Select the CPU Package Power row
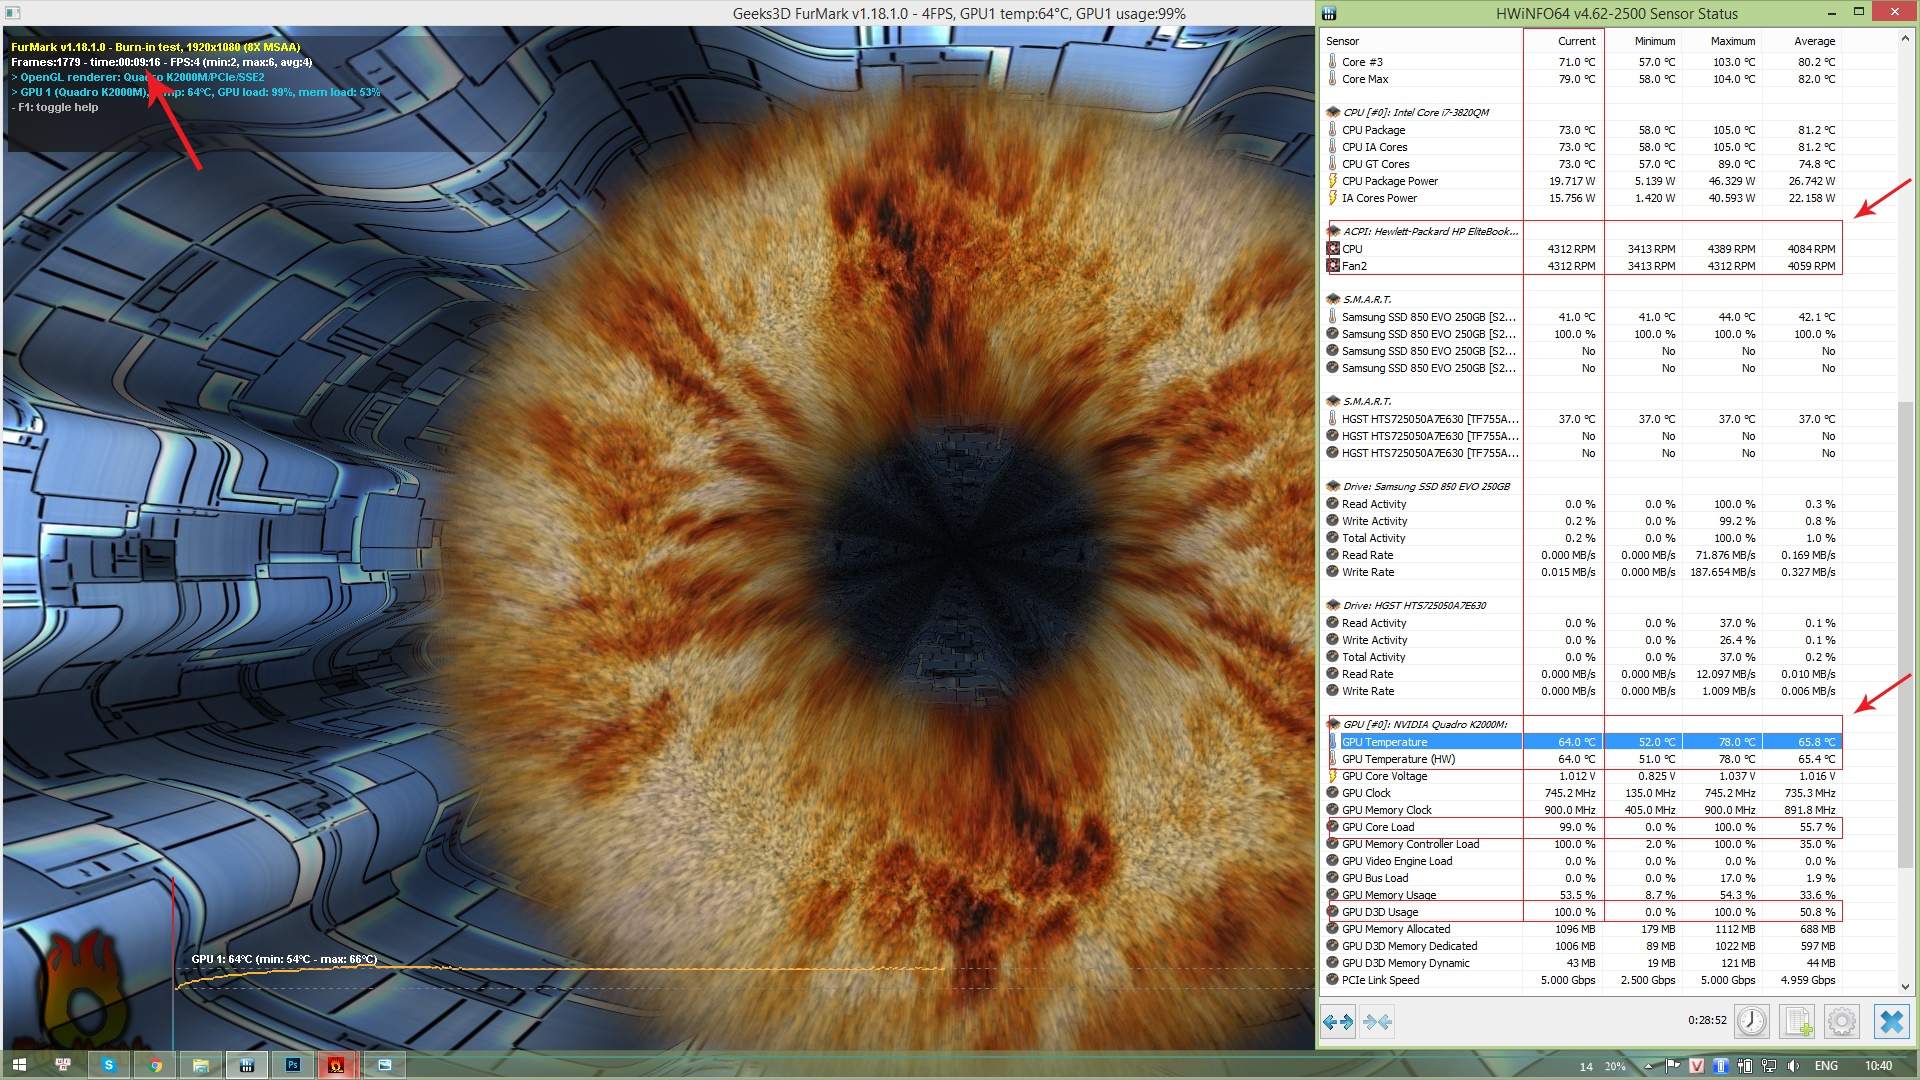Image resolution: width=1920 pixels, height=1080 pixels. (1582, 181)
